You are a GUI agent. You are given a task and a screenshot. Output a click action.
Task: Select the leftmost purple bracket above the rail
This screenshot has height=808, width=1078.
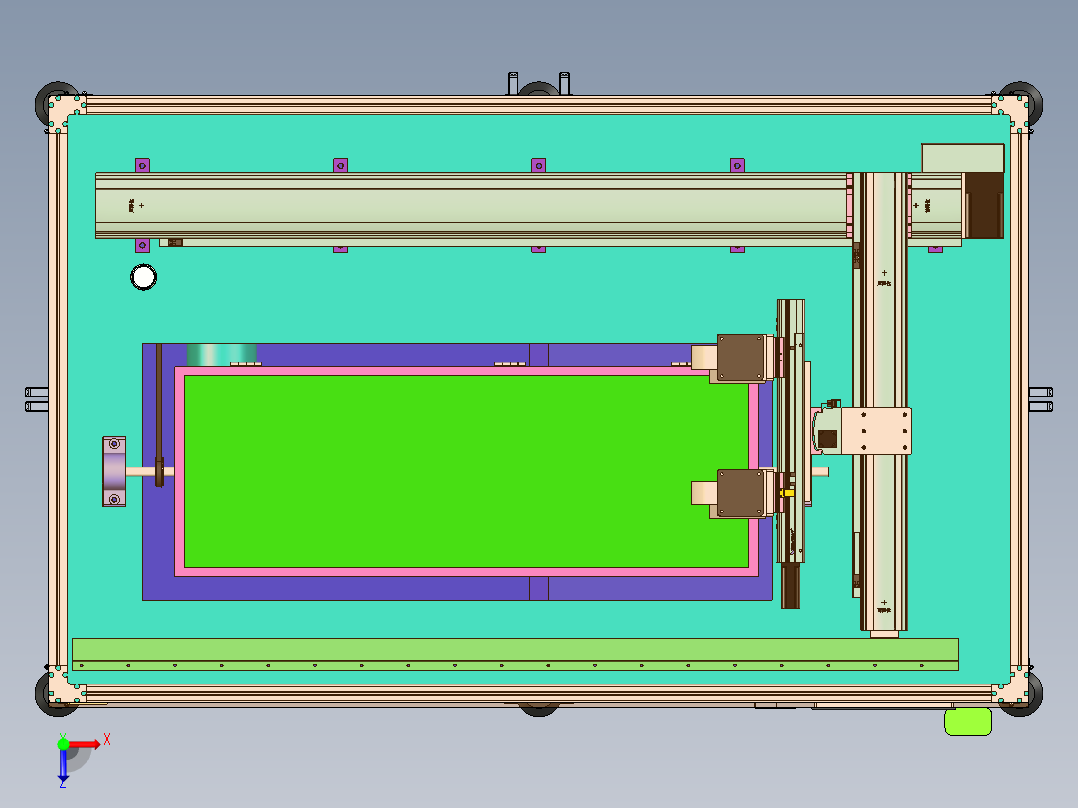coord(142,165)
